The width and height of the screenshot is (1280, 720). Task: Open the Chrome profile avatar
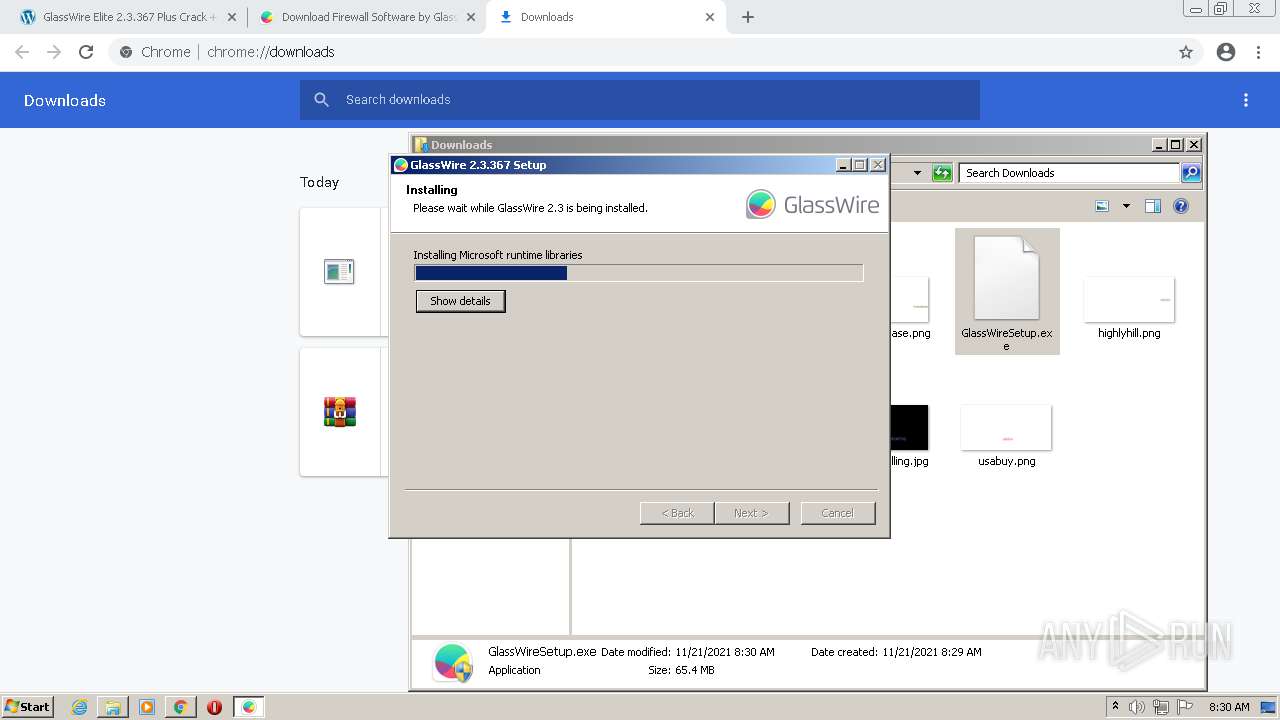pyautogui.click(x=1226, y=52)
